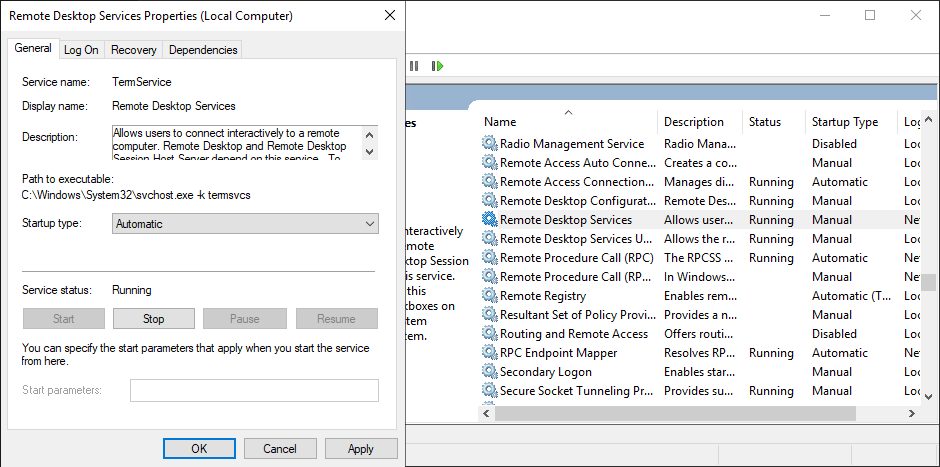Click gear icon of Remote Procedure Call (RPC)
The width and height of the screenshot is (940, 467).
490,258
